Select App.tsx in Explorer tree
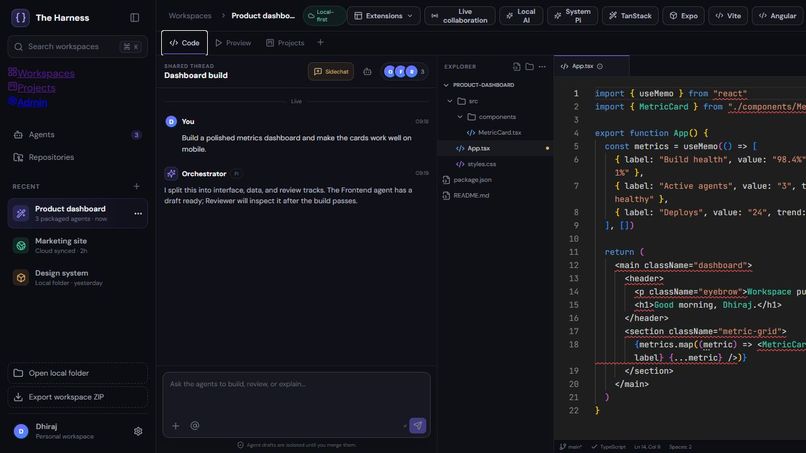 (495, 148)
